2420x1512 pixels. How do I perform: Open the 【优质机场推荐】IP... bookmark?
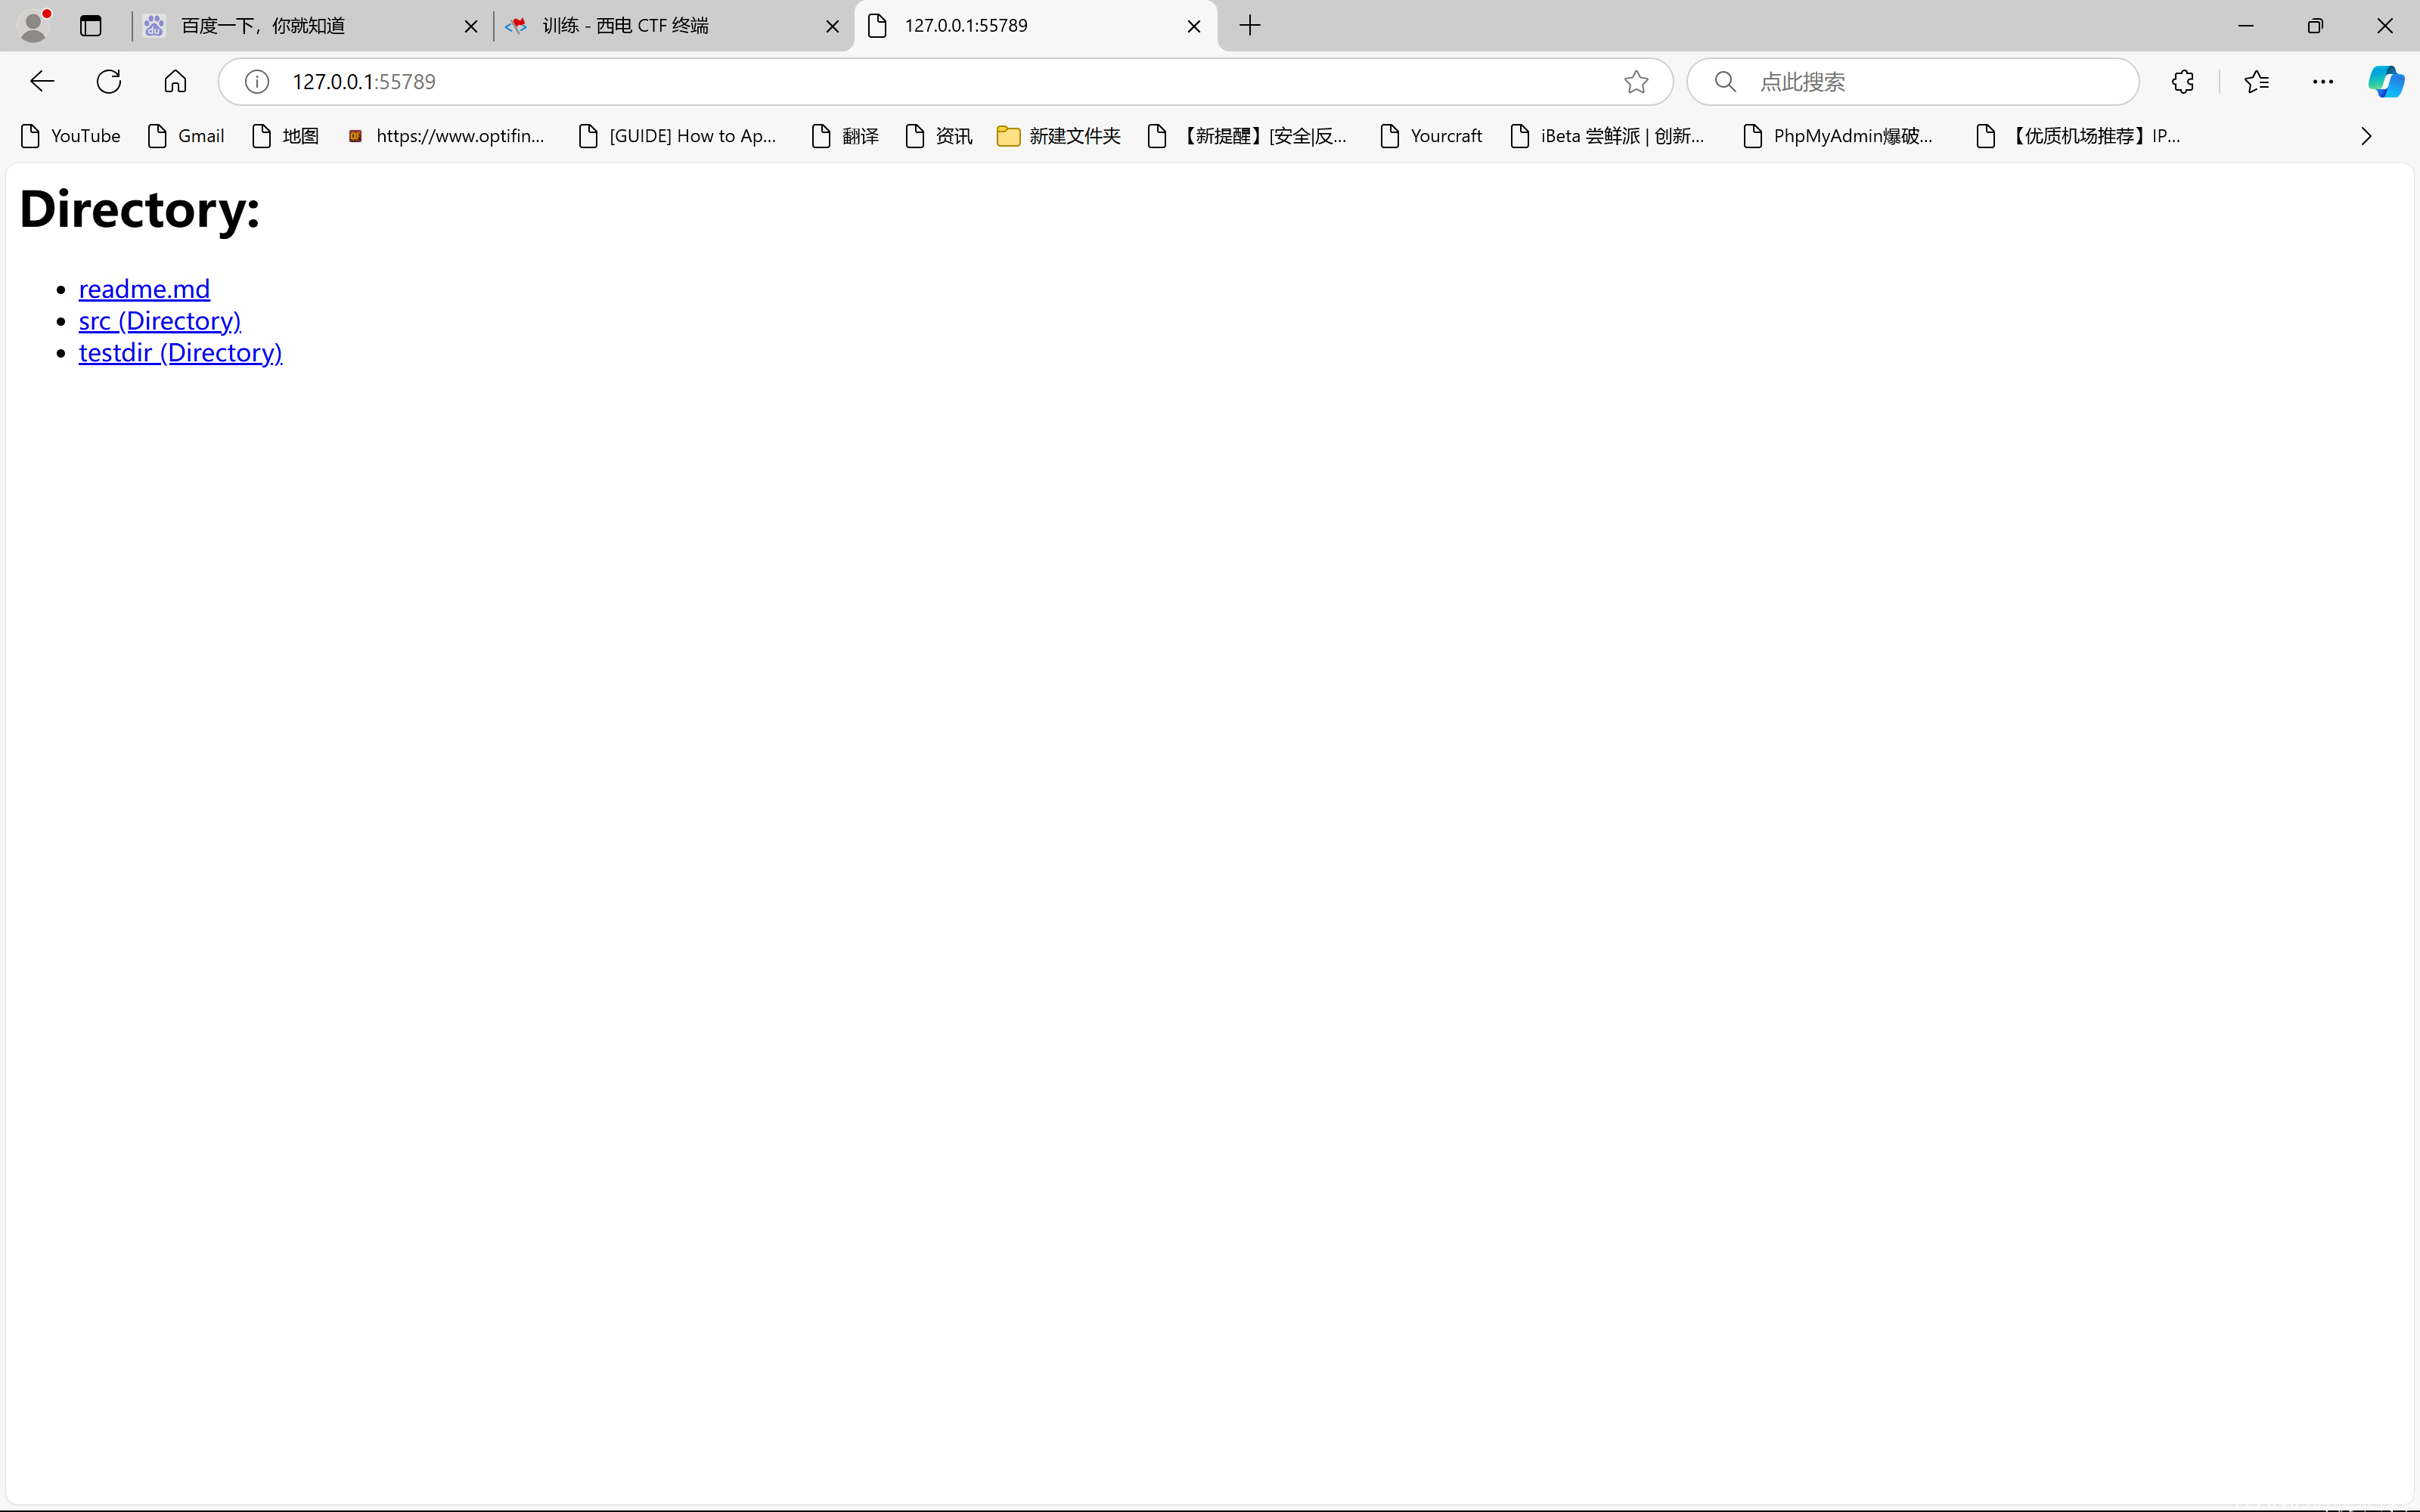pos(2079,136)
